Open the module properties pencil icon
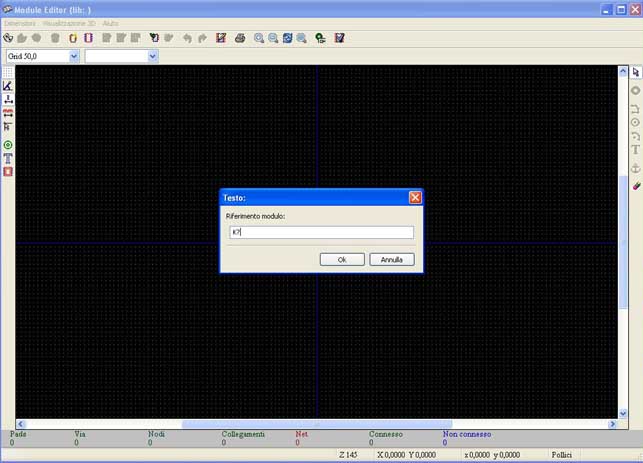643x463 pixels. pos(221,38)
